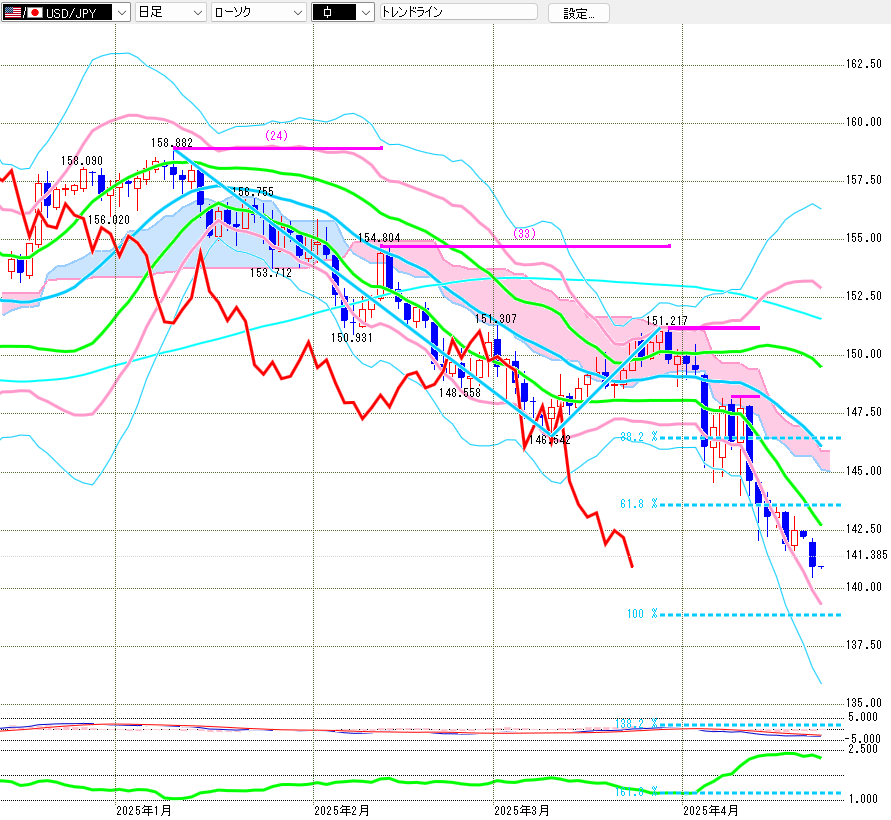891x820 pixels.
Task: Open the USD/JPY currency pair dropdown
Action: [66, 12]
